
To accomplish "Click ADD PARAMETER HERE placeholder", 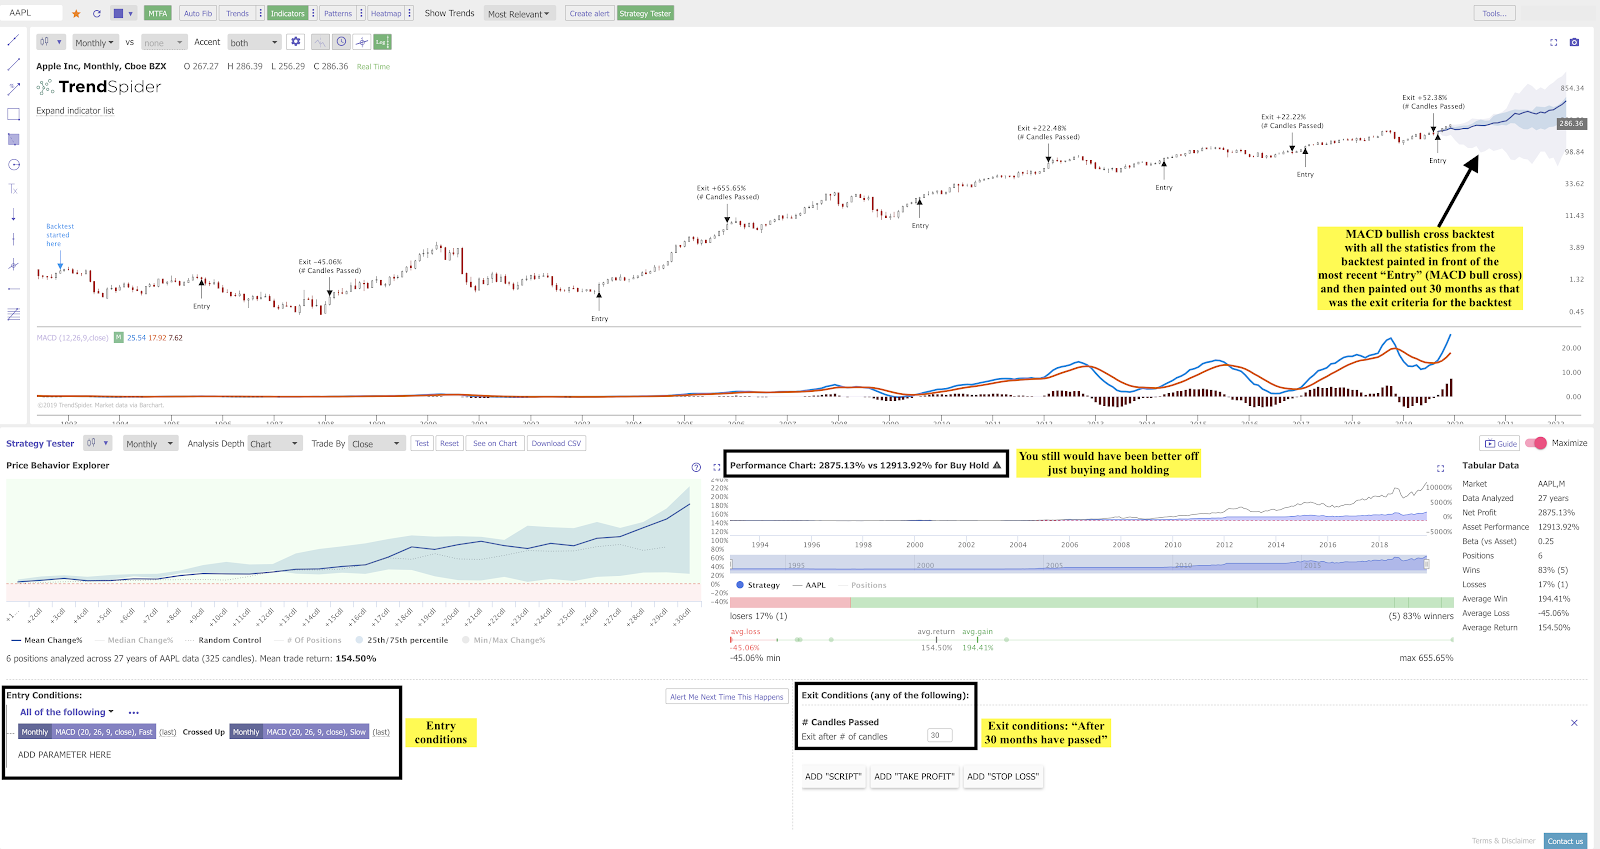I will click(64, 755).
